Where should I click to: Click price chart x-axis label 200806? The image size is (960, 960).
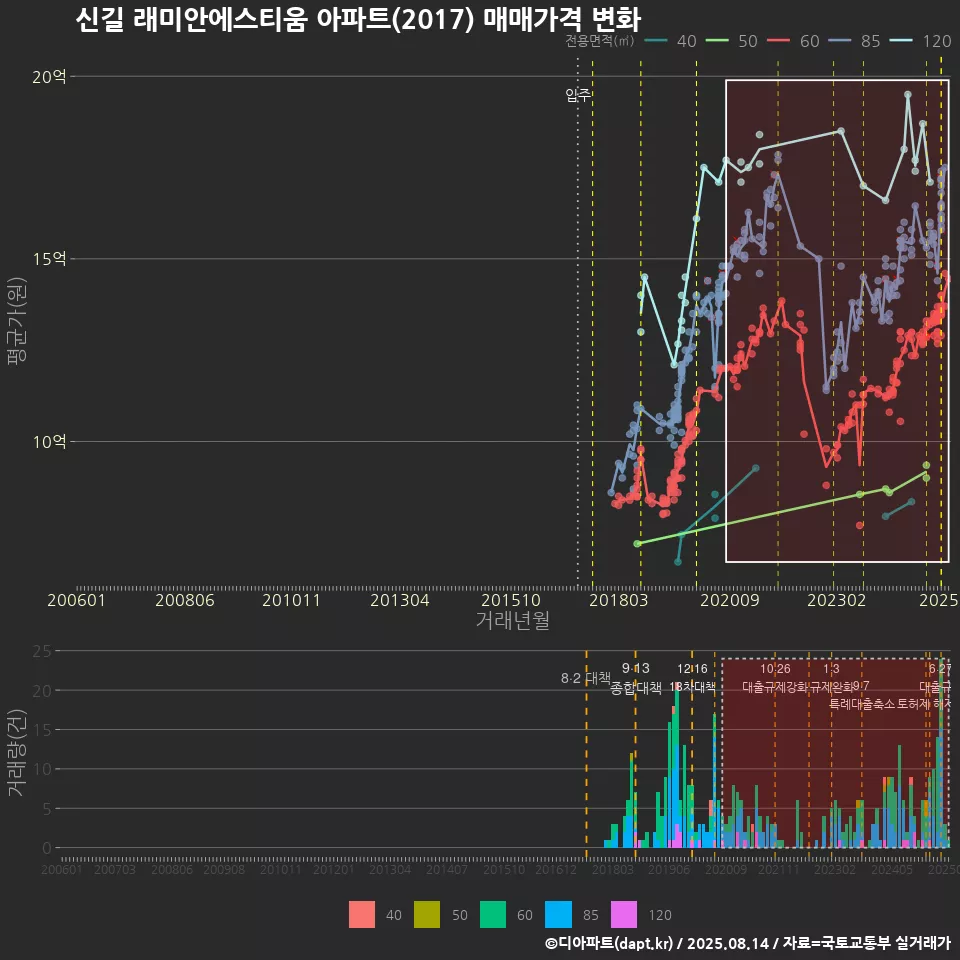tap(185, 600)
